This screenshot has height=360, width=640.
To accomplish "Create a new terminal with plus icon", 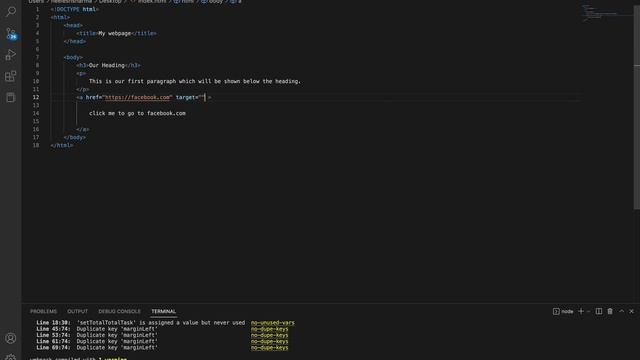I will [x=581, y=311].
